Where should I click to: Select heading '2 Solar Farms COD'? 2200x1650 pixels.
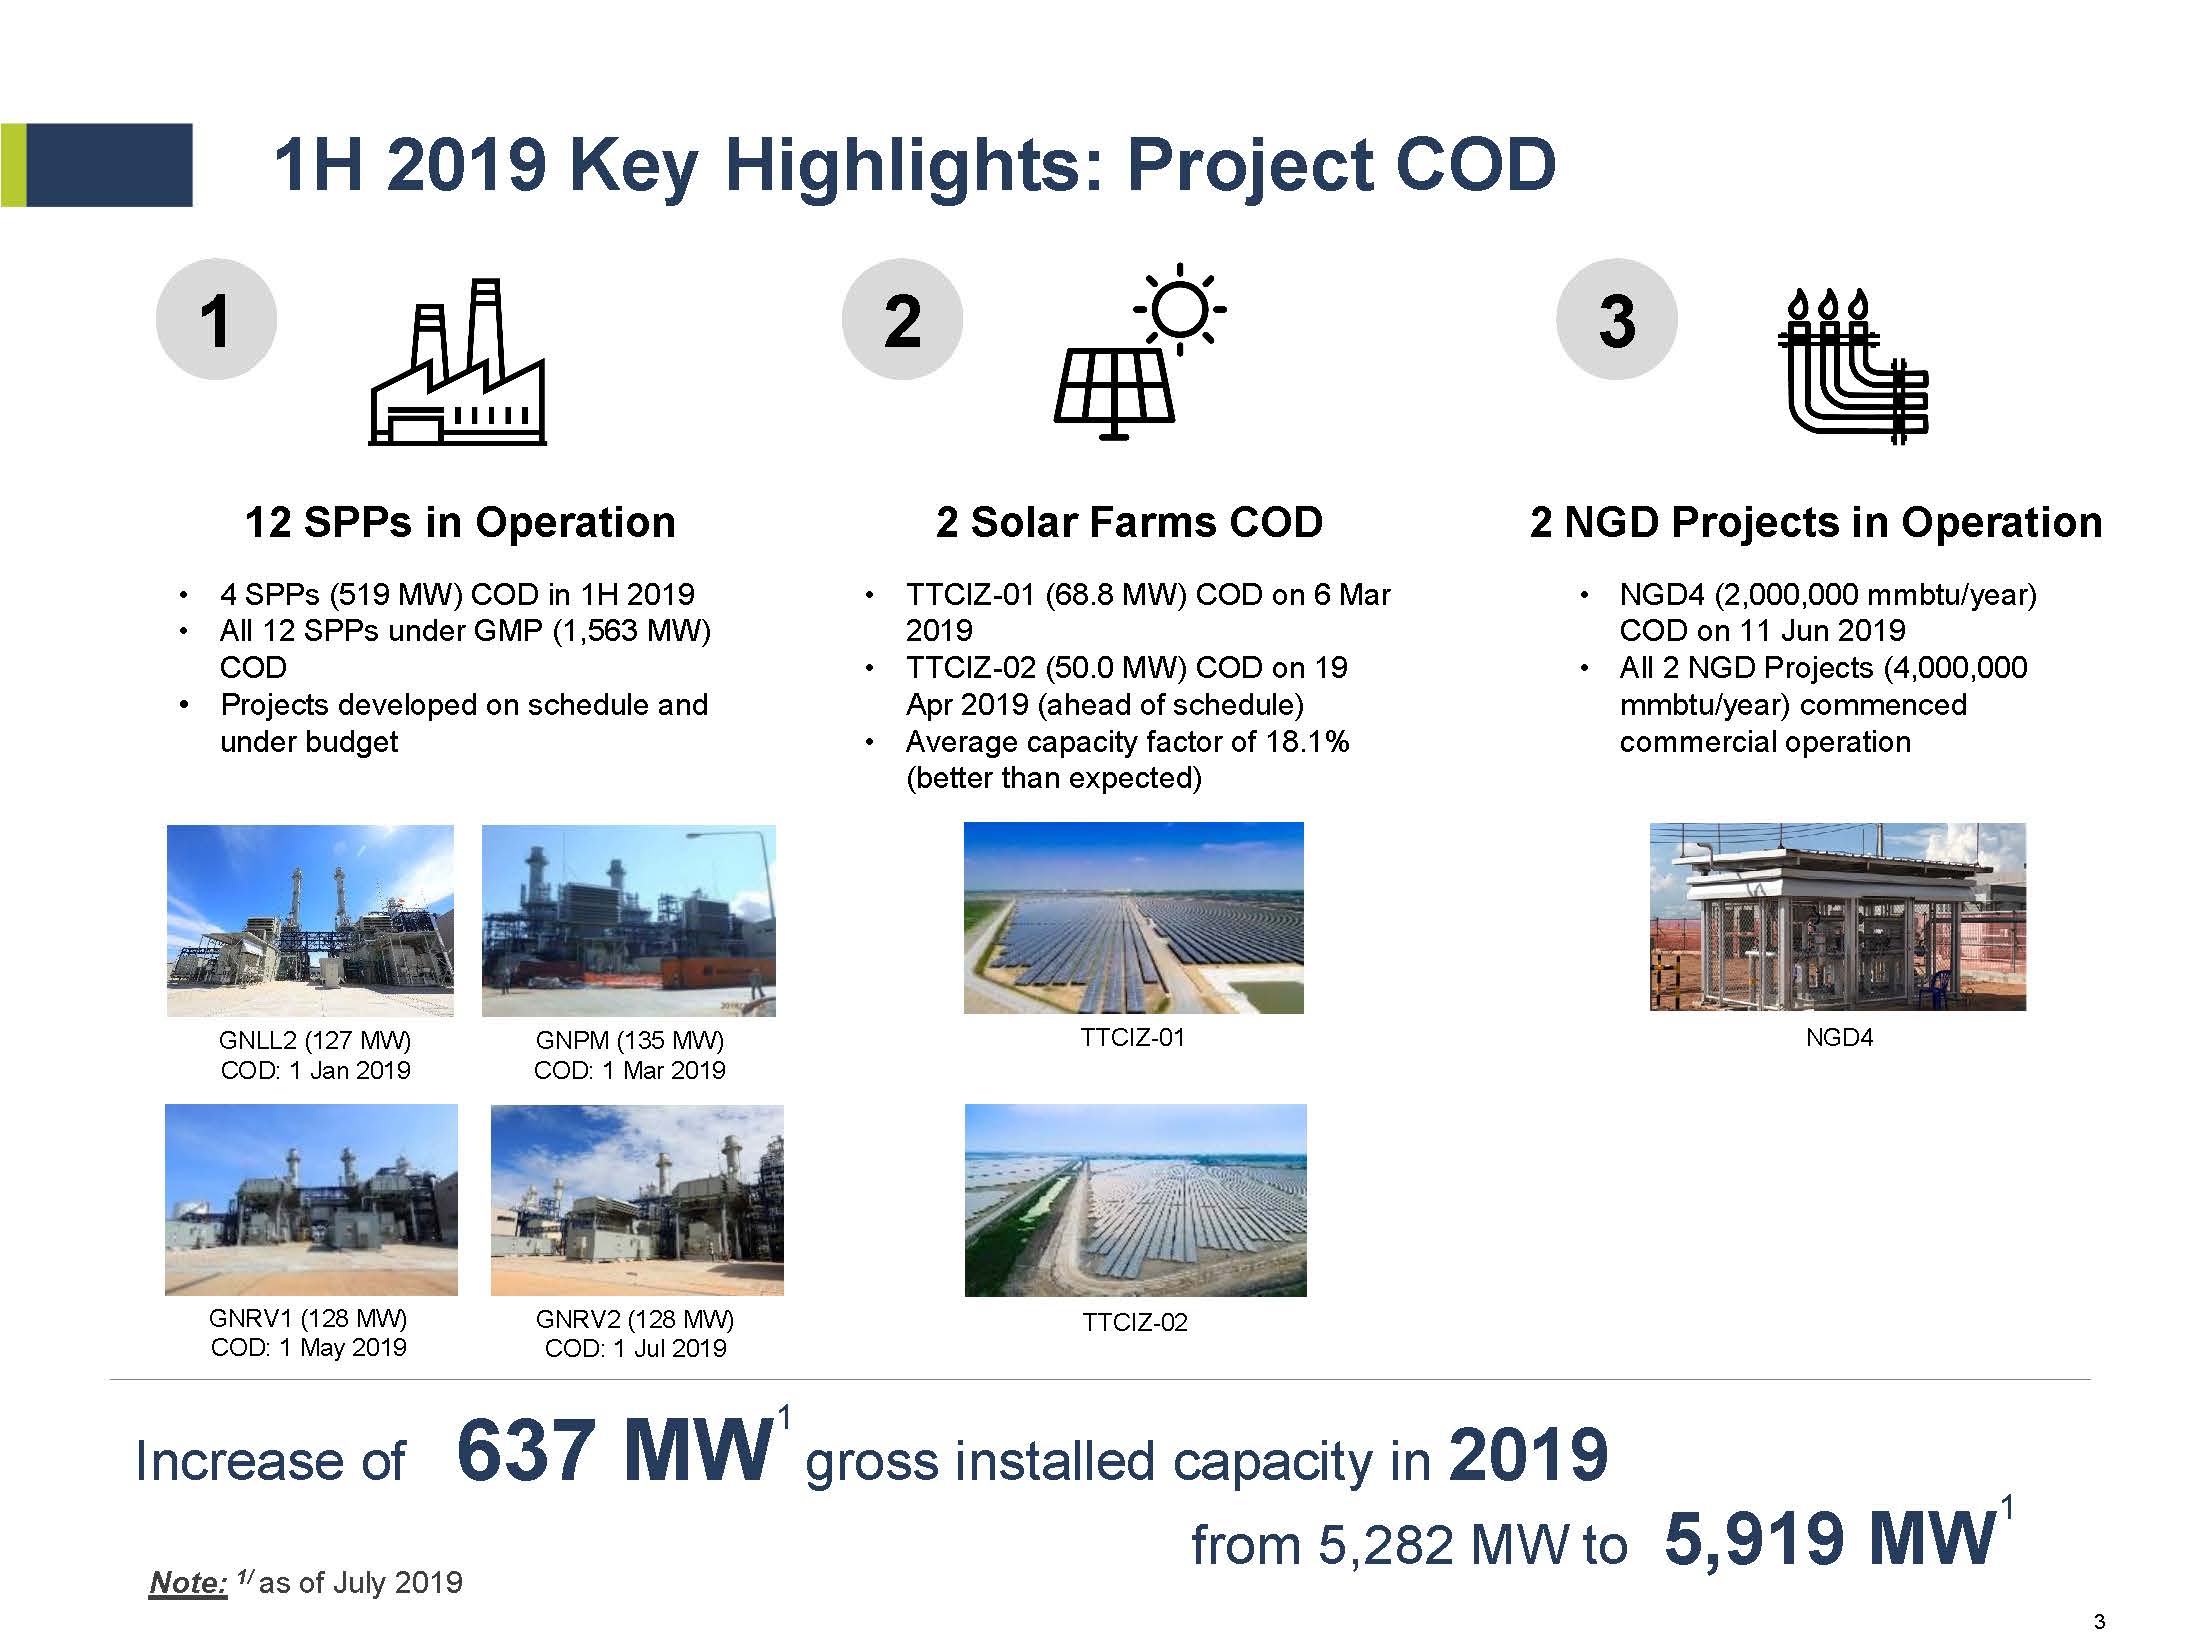pyautogui.click(x=1130, y=523)
